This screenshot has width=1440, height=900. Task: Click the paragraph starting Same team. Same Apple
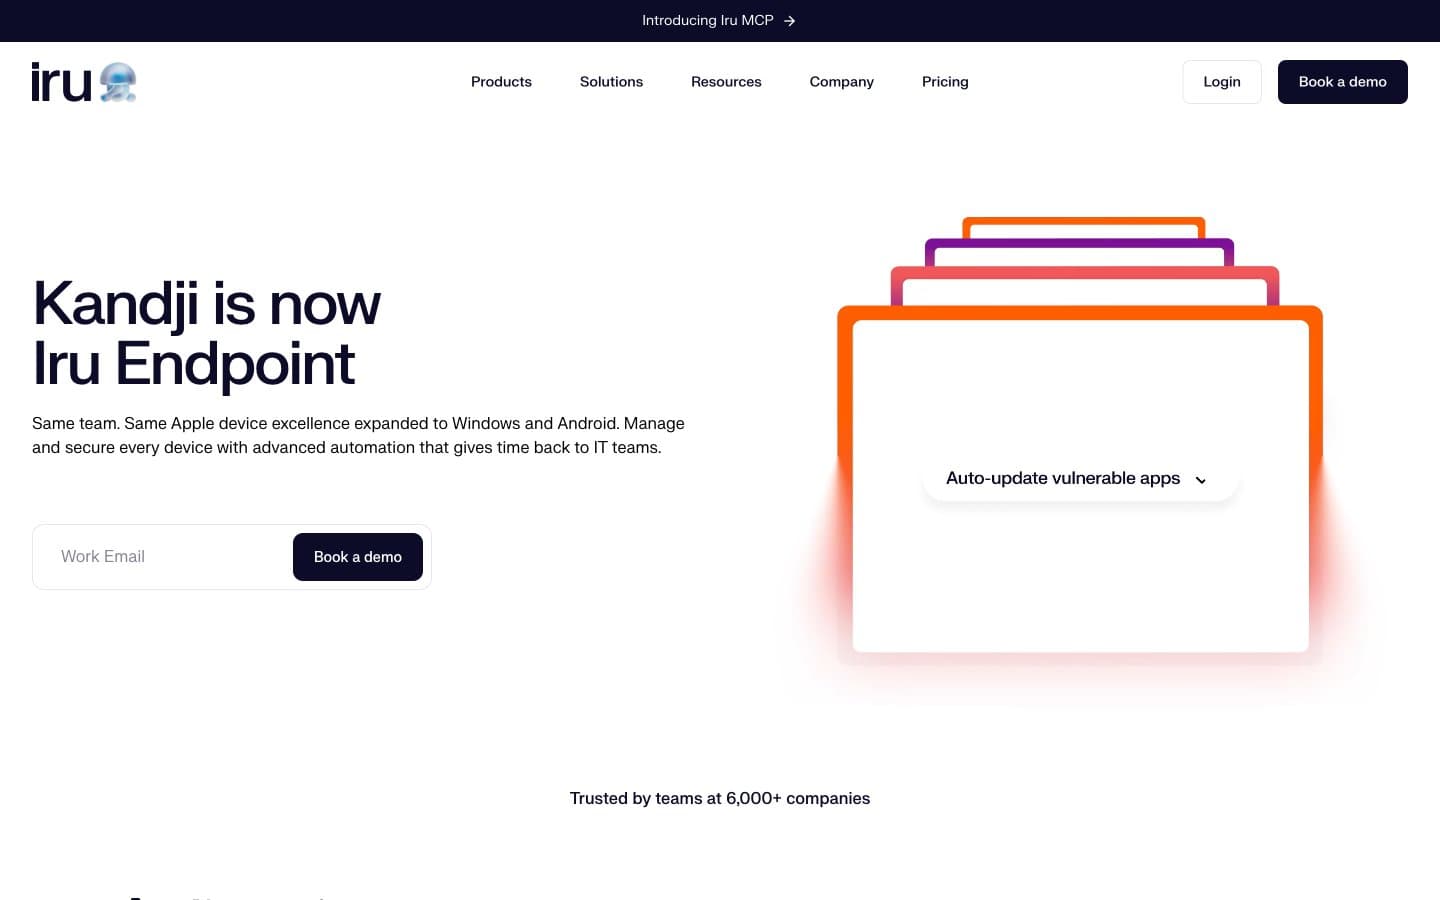click(x=358, y=436)
